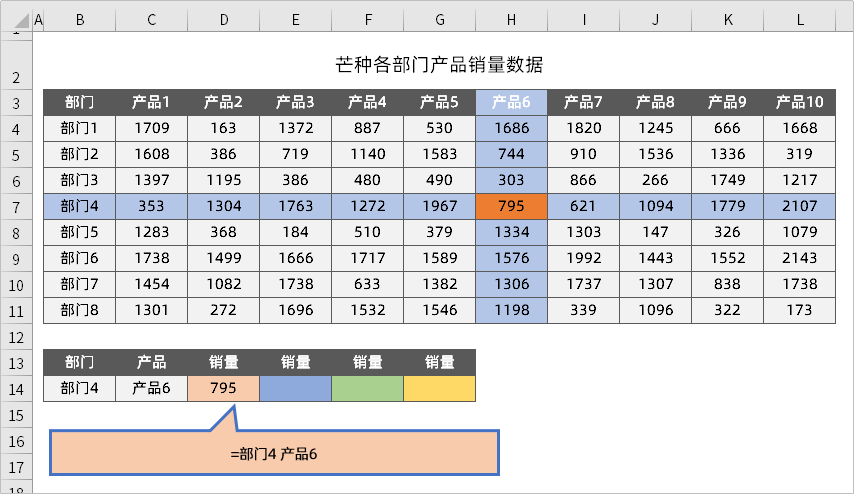
Task: Select the 部门8 cell in the table
Action: [79, 310]
